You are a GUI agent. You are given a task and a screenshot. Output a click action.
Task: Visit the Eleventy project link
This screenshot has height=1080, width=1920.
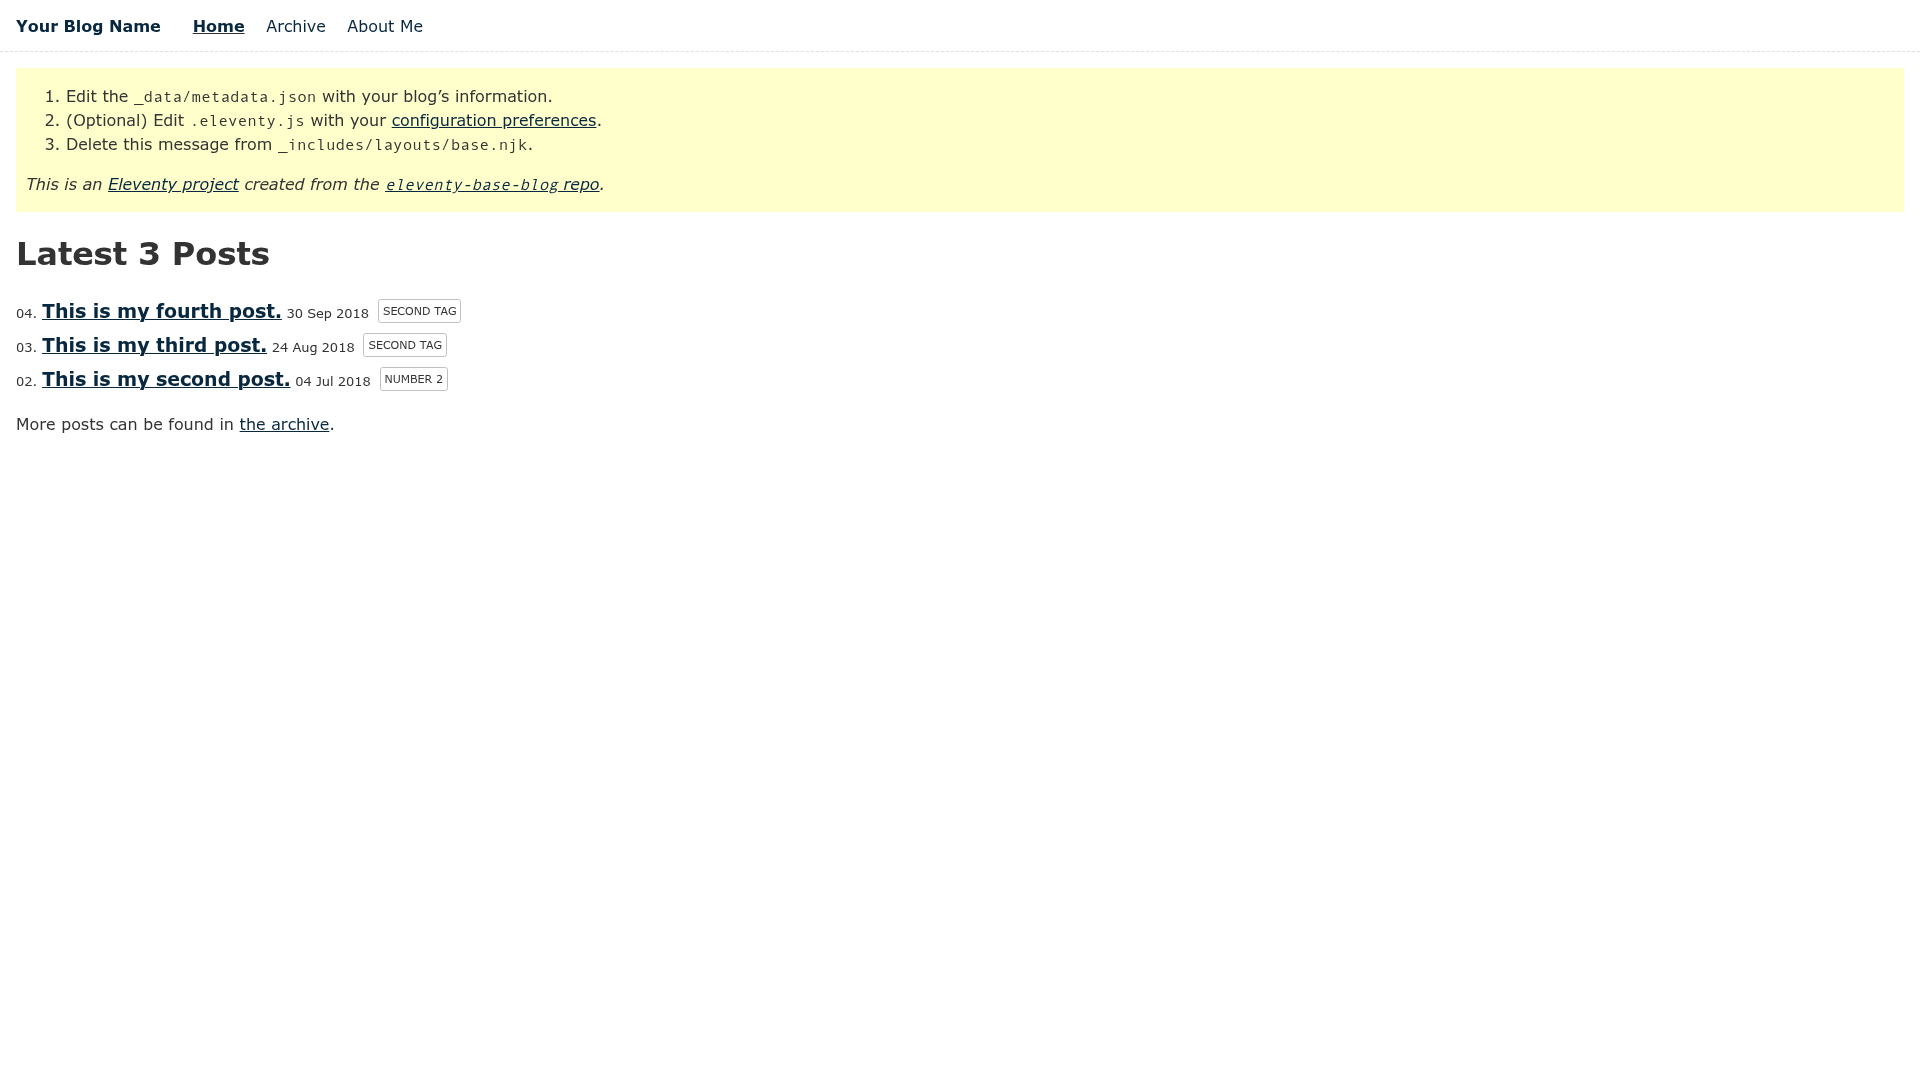coord(173,185)
